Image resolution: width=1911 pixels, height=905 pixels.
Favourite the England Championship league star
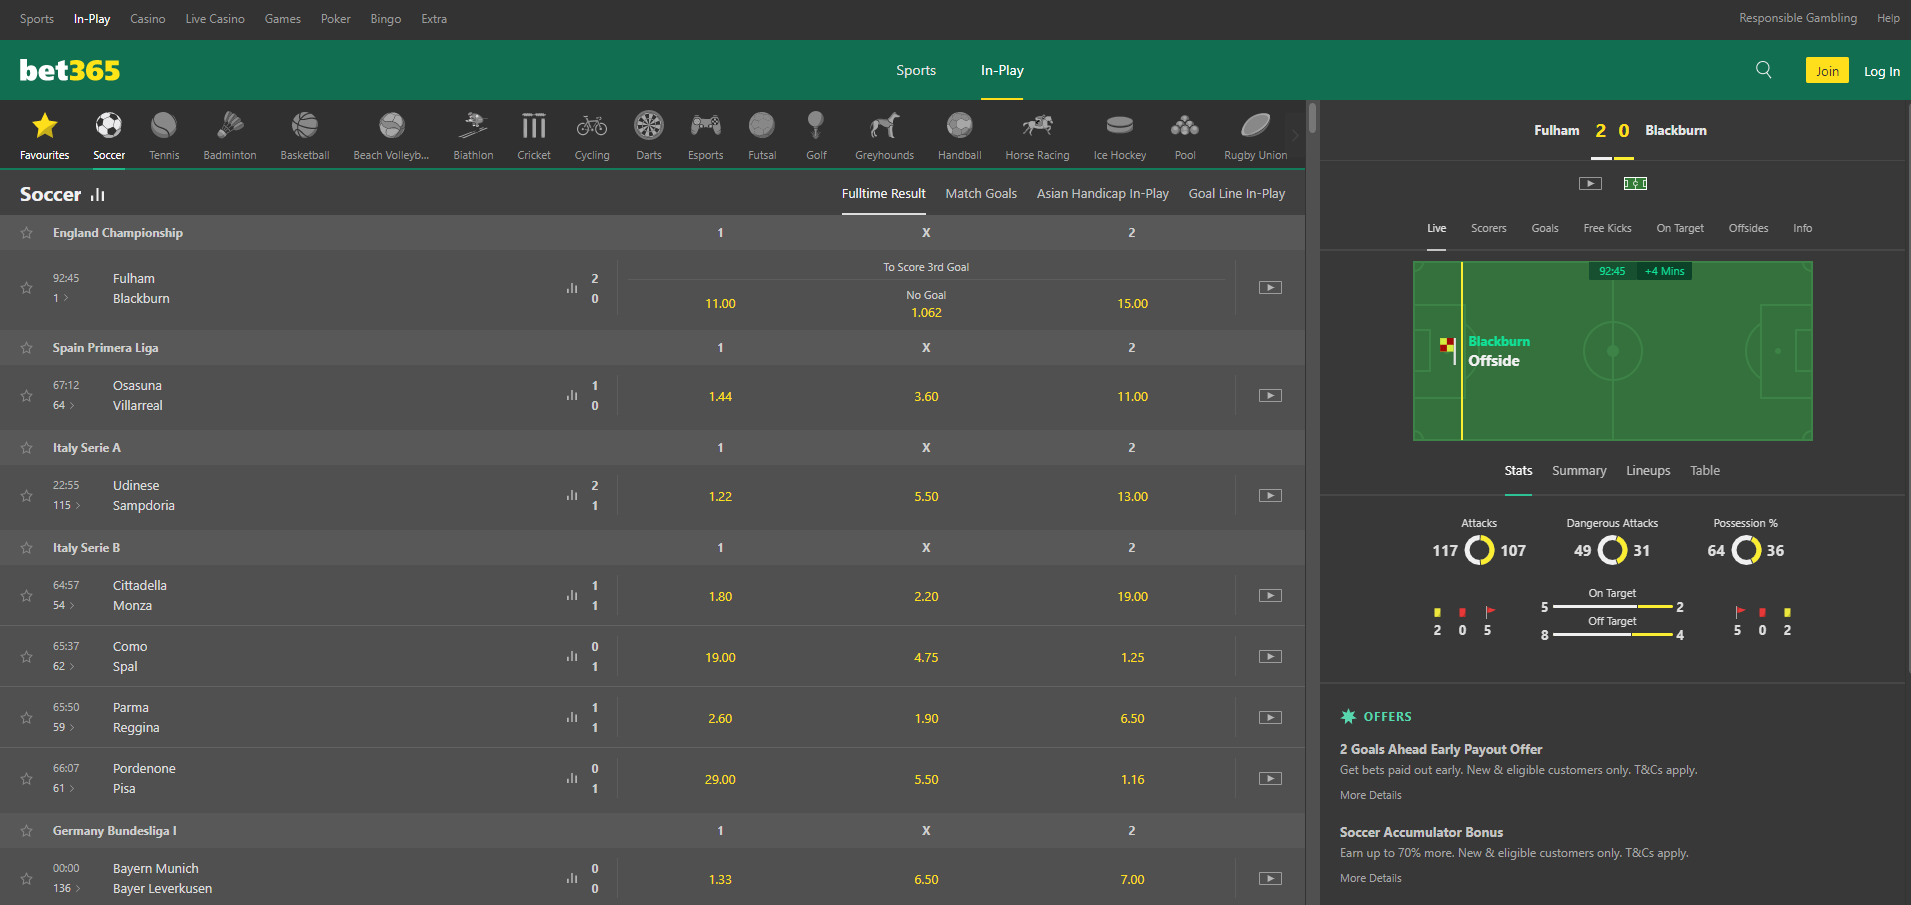(27, 233)
